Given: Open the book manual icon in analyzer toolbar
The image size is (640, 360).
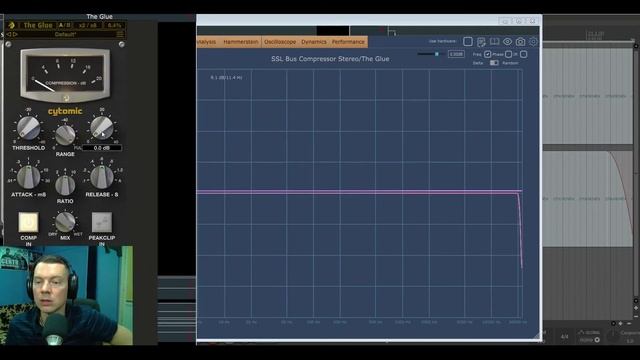Looking at the screenshot, I should point(494,41).
